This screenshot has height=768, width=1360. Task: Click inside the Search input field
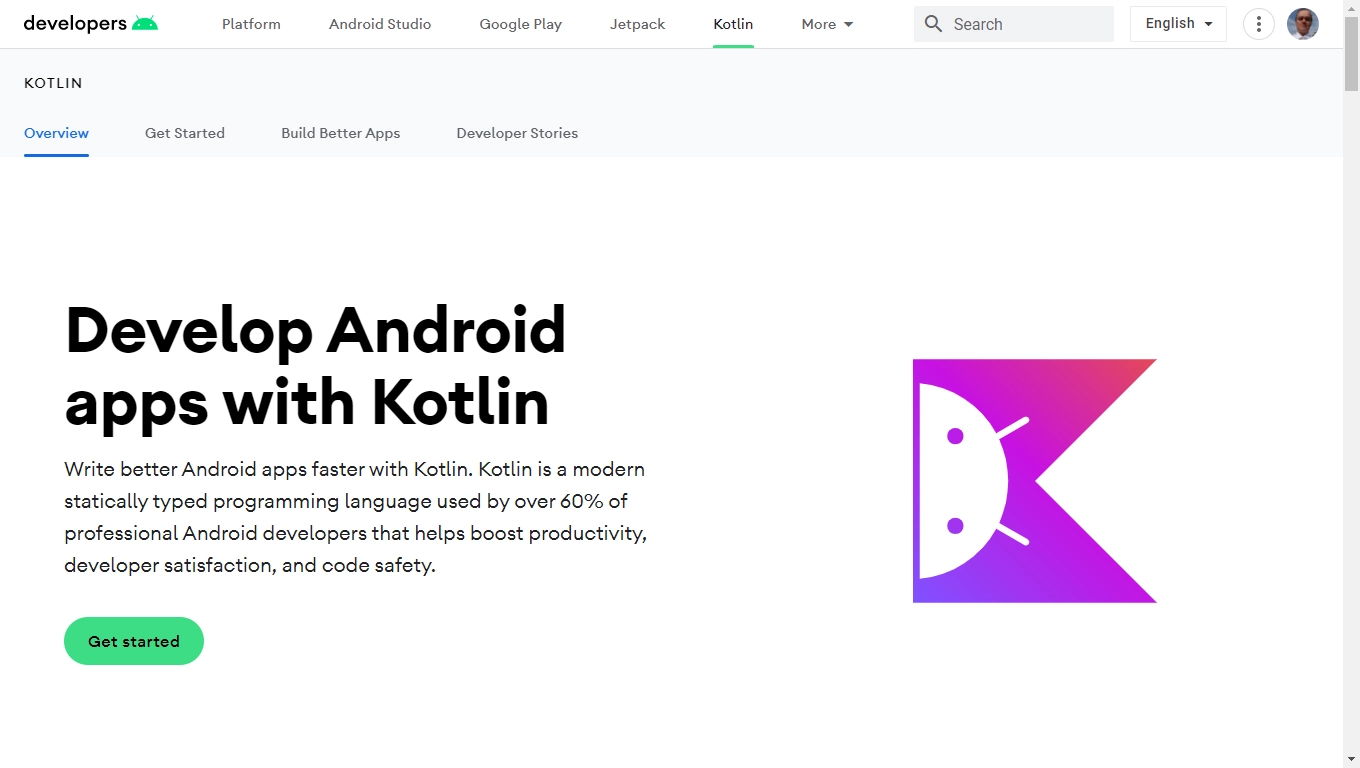pos(1010,23)
